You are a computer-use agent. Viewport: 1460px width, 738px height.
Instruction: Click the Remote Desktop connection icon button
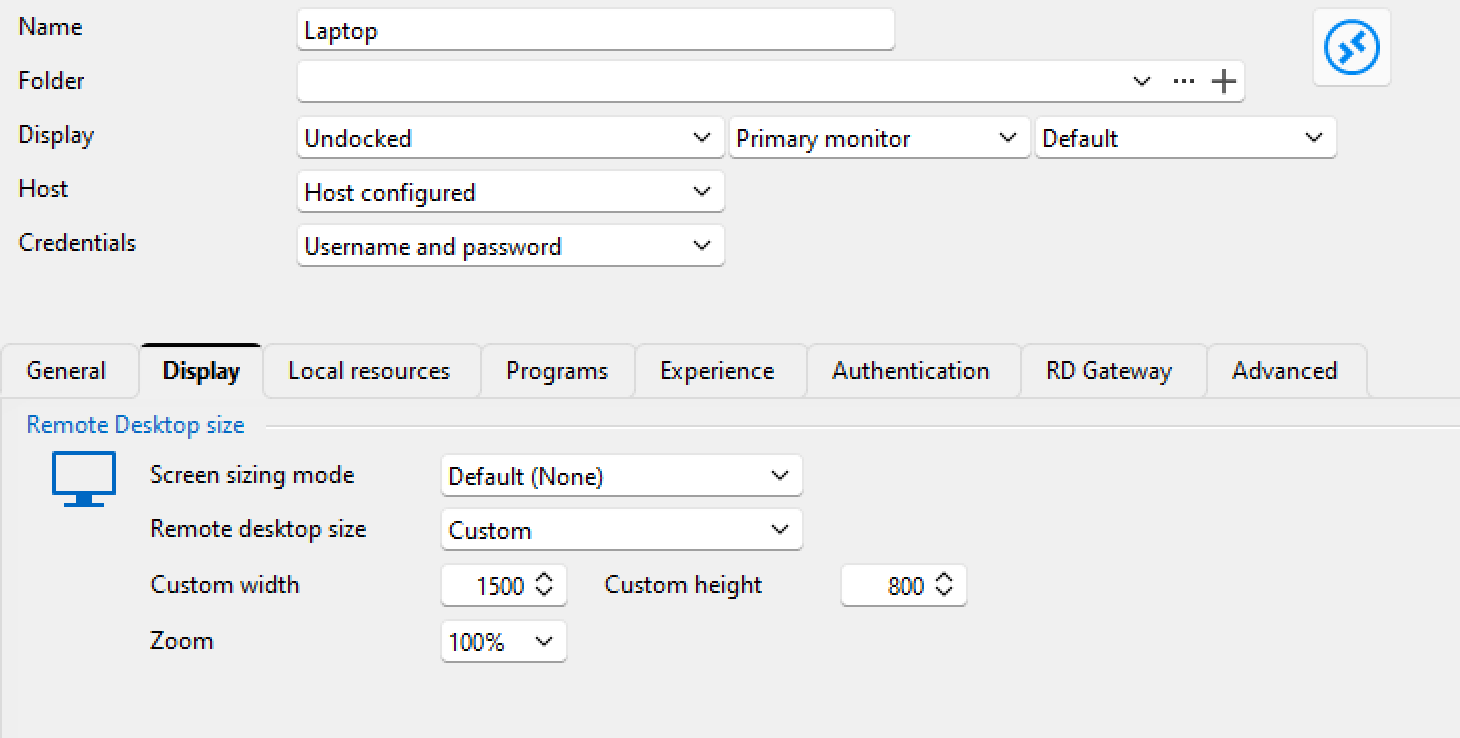click(x=1351, y=47)
